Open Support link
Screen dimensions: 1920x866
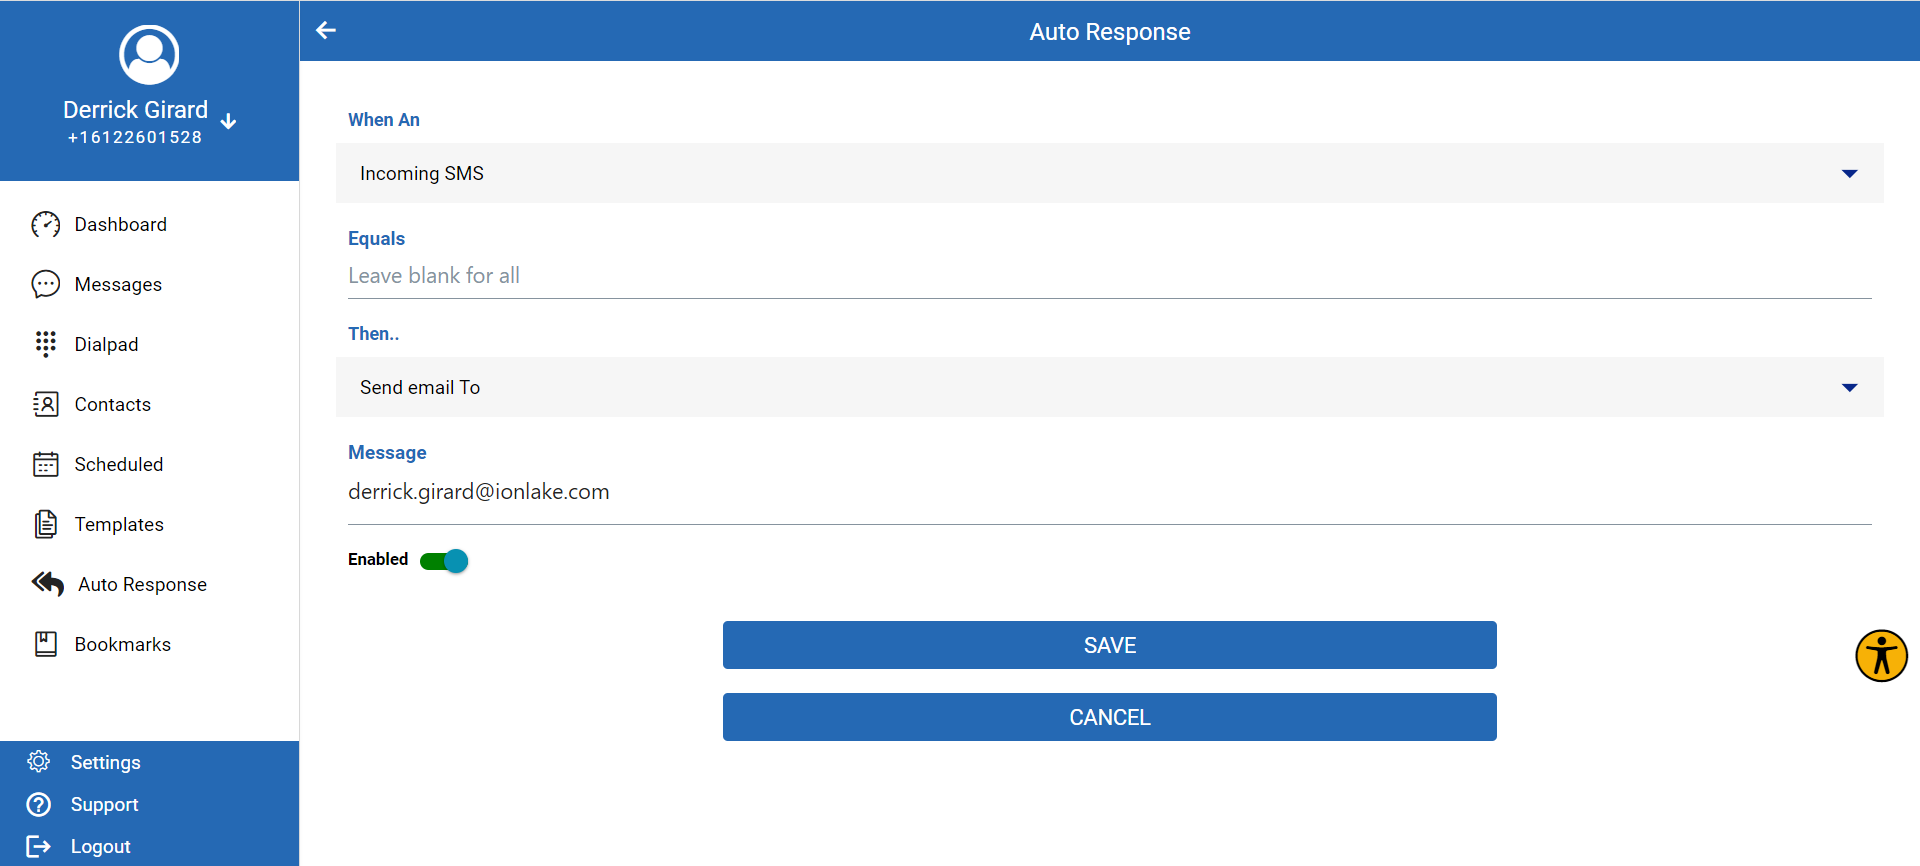[104, 805]
